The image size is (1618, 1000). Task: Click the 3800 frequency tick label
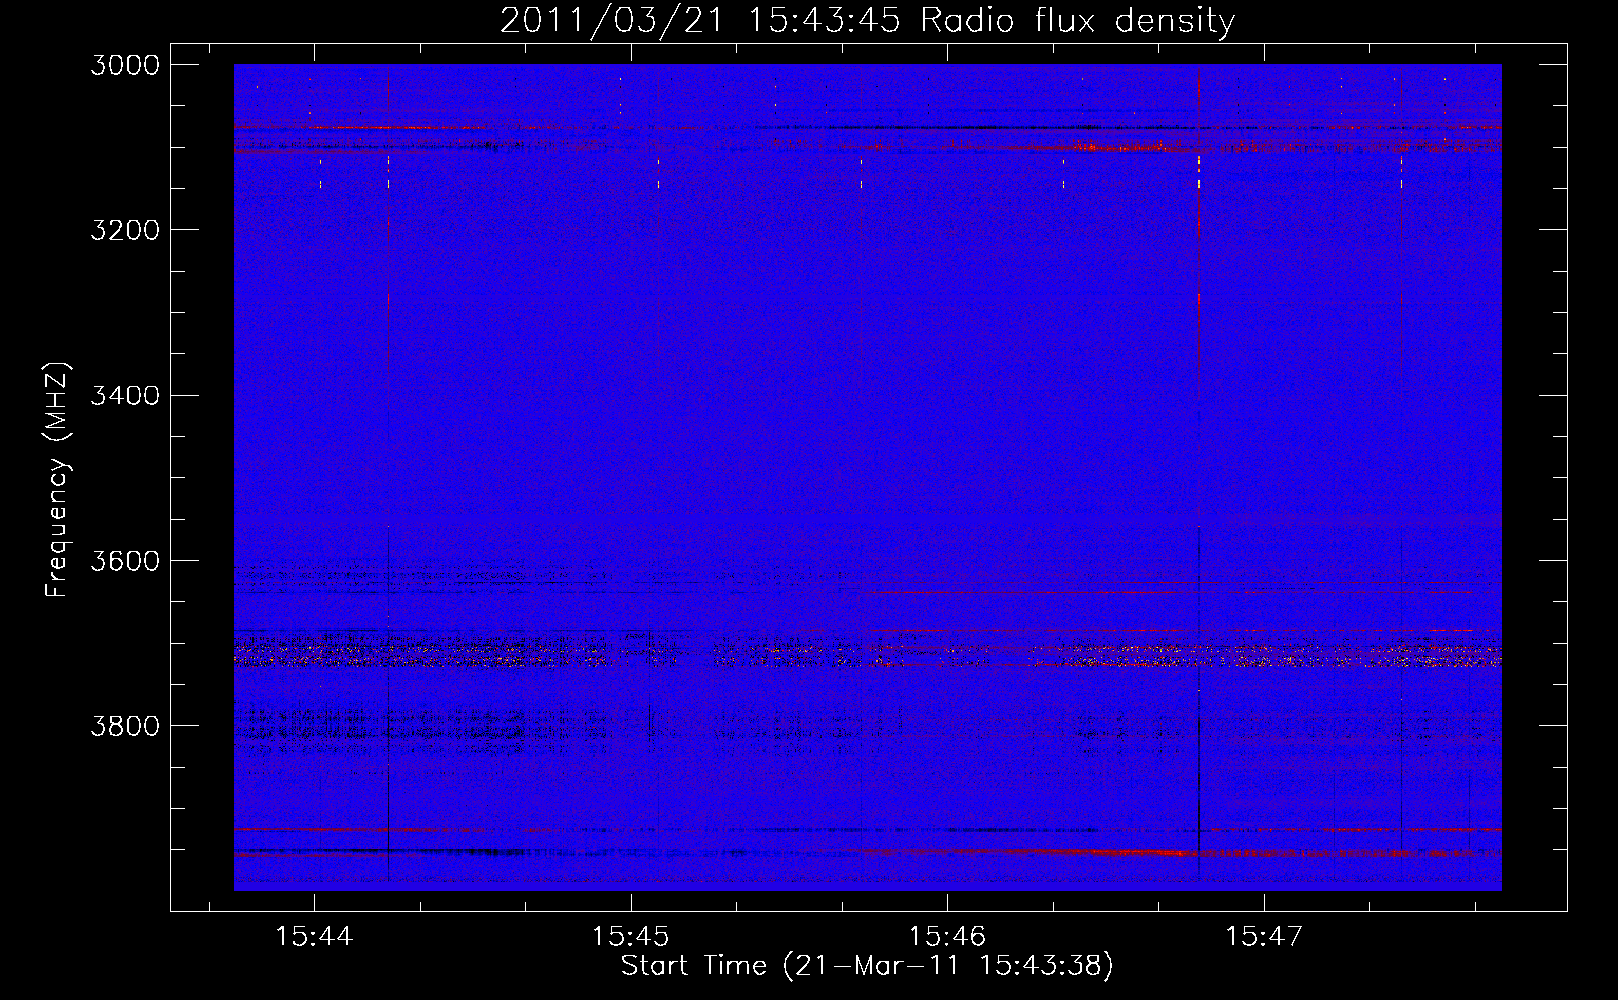[x=125, y=725]
